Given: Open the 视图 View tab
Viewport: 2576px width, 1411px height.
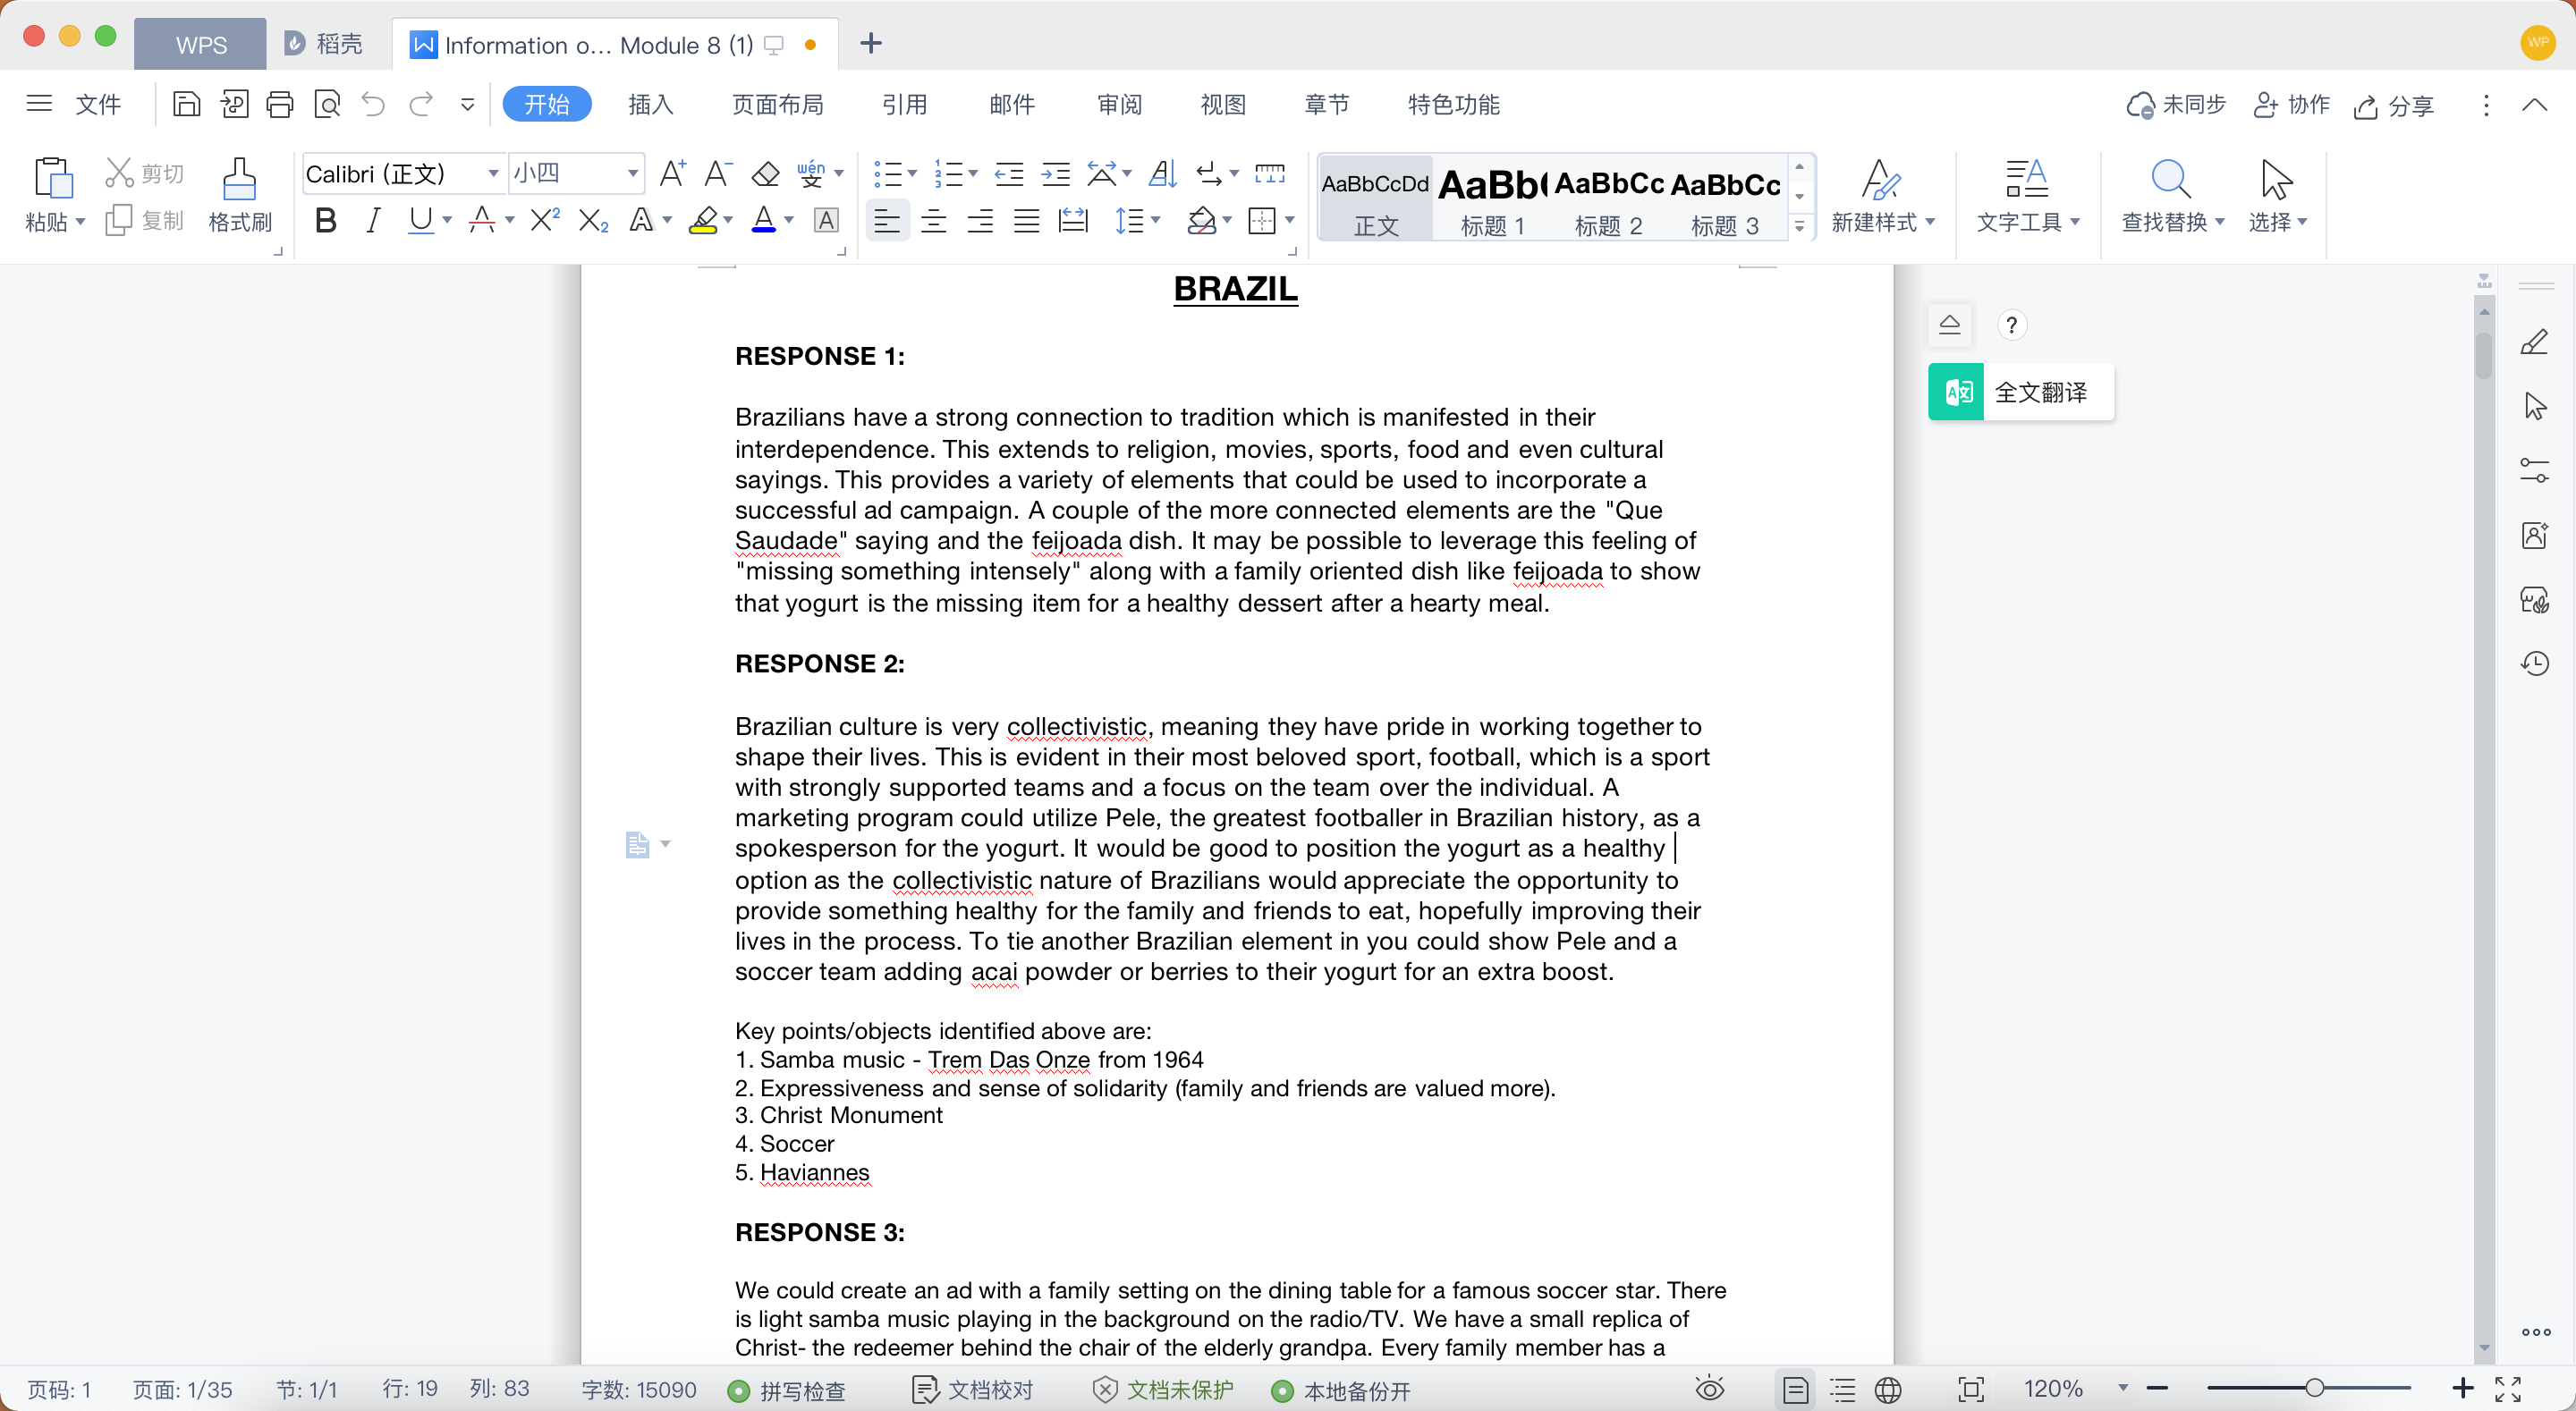Looking at the screenshot, I should tap(1222, 104).
